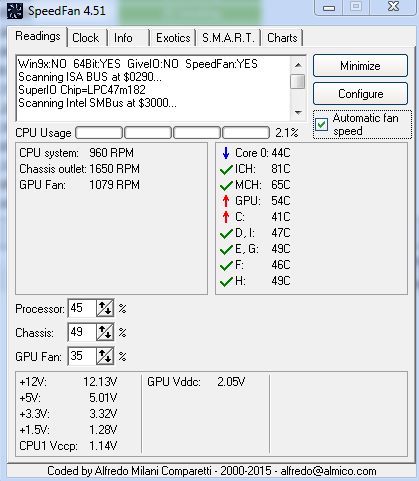Click the green checkmark beside F:
This screenshot has width=419, height=481.
pos(226,265)
